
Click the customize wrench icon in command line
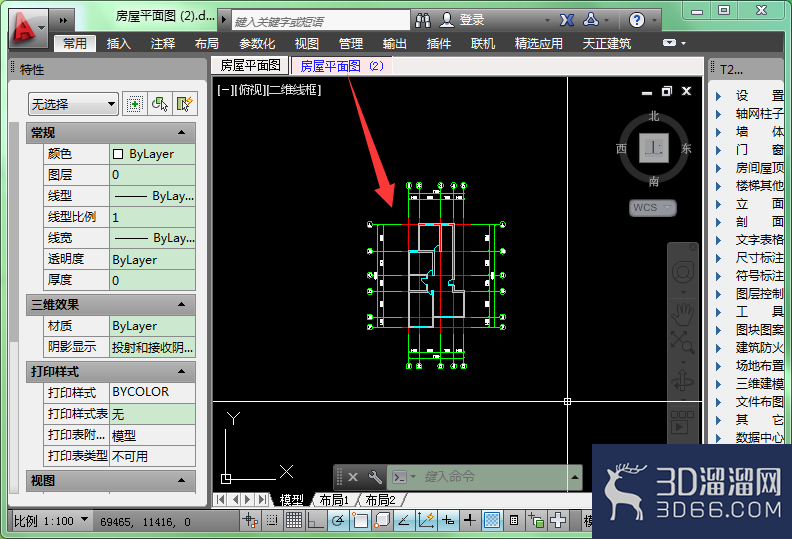coord(375,477)
